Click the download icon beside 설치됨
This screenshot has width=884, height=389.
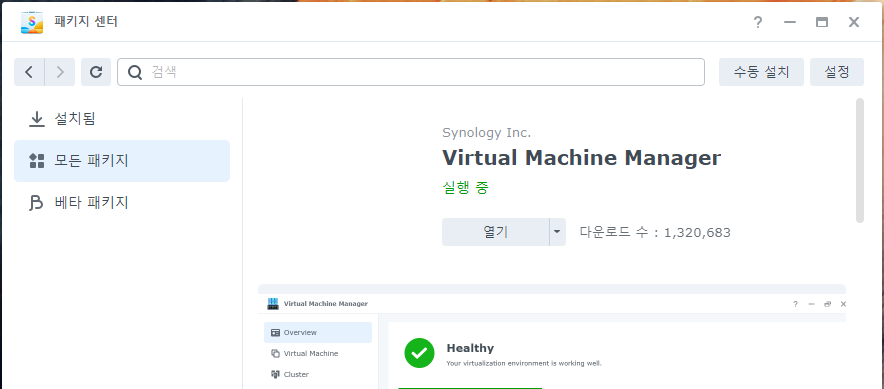pos(37,119)
